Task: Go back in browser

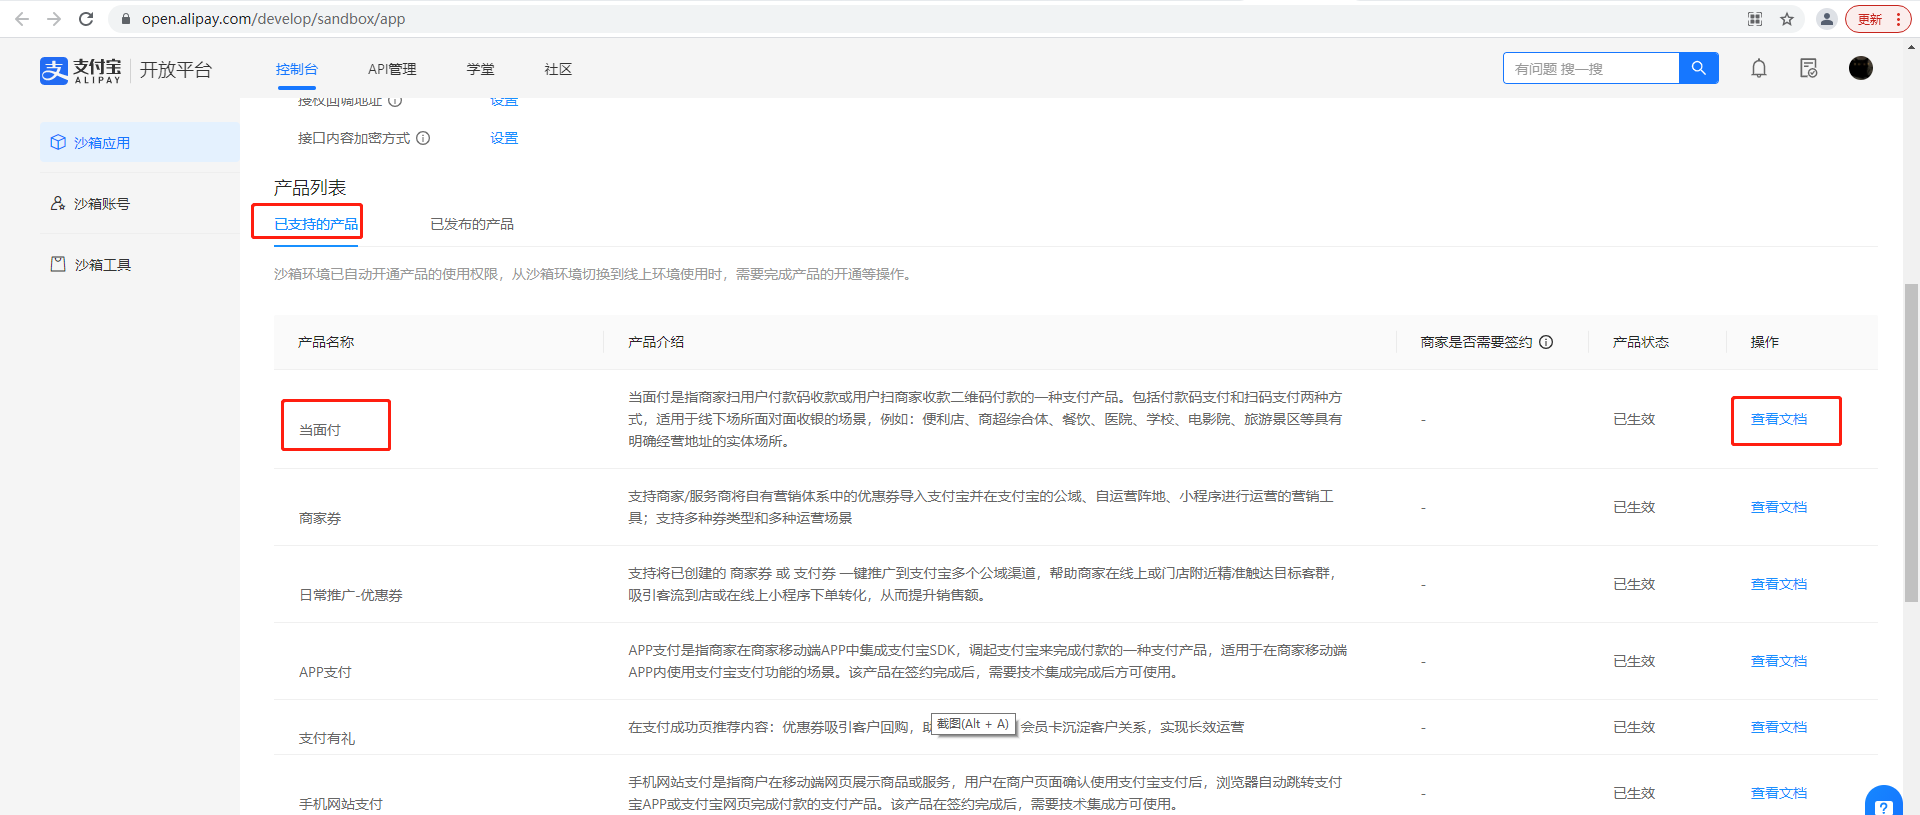Action: 22,19
